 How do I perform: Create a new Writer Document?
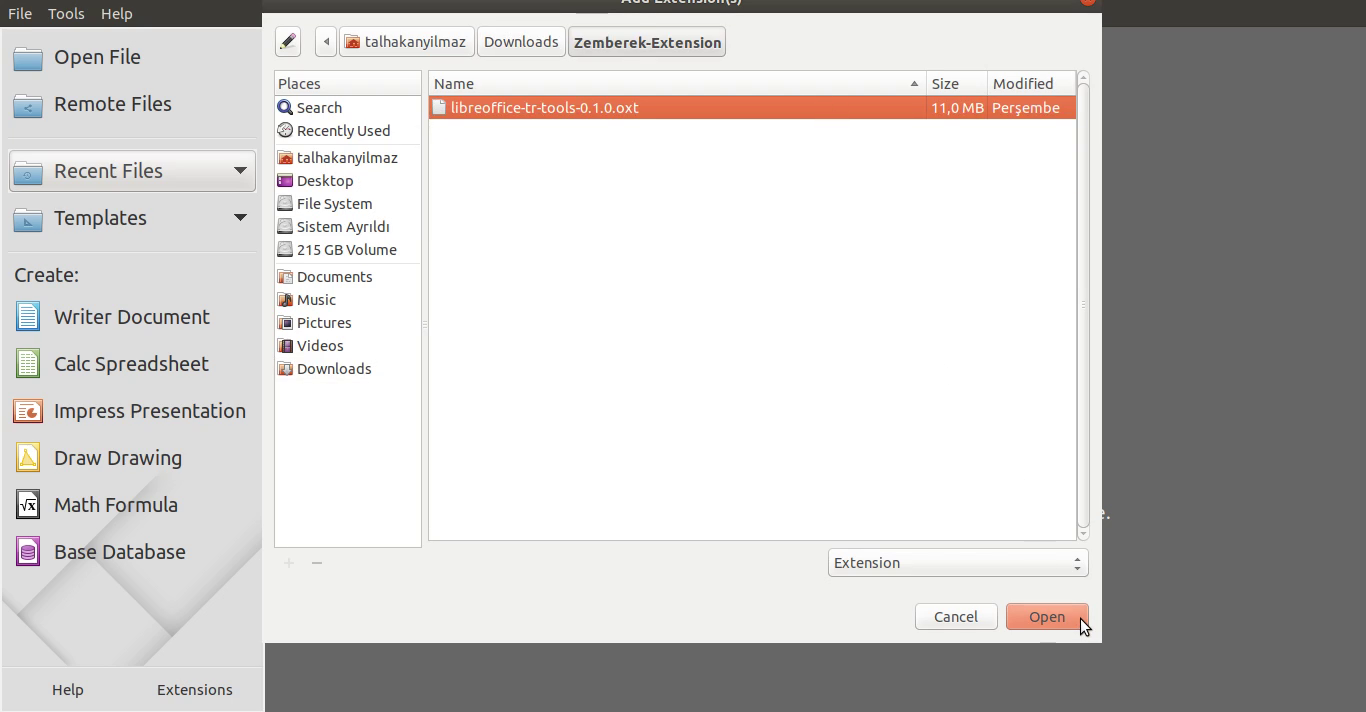point(131,317)
